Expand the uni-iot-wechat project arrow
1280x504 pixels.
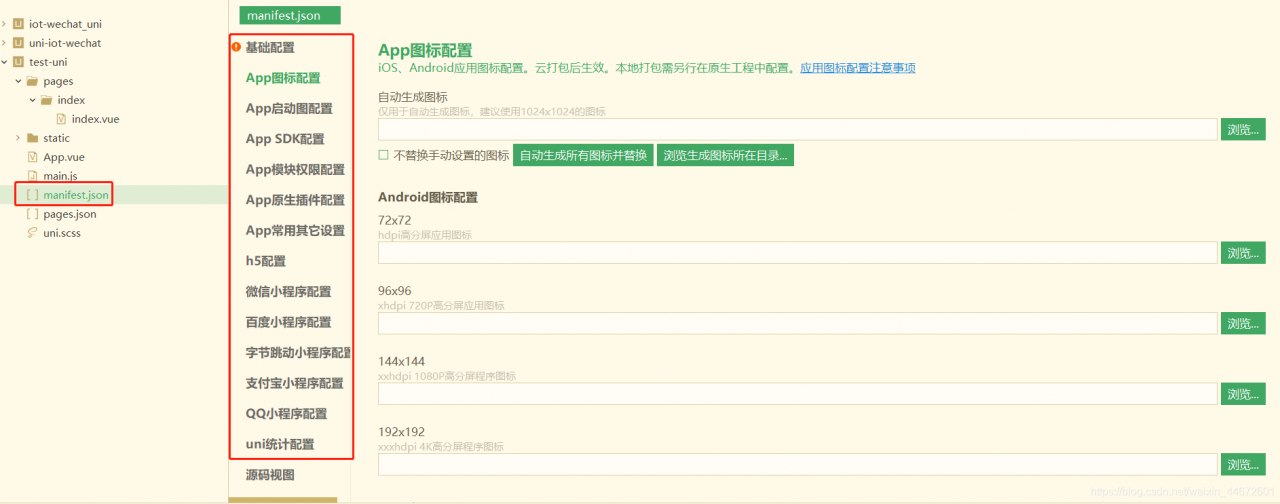(x=4, y=43)
